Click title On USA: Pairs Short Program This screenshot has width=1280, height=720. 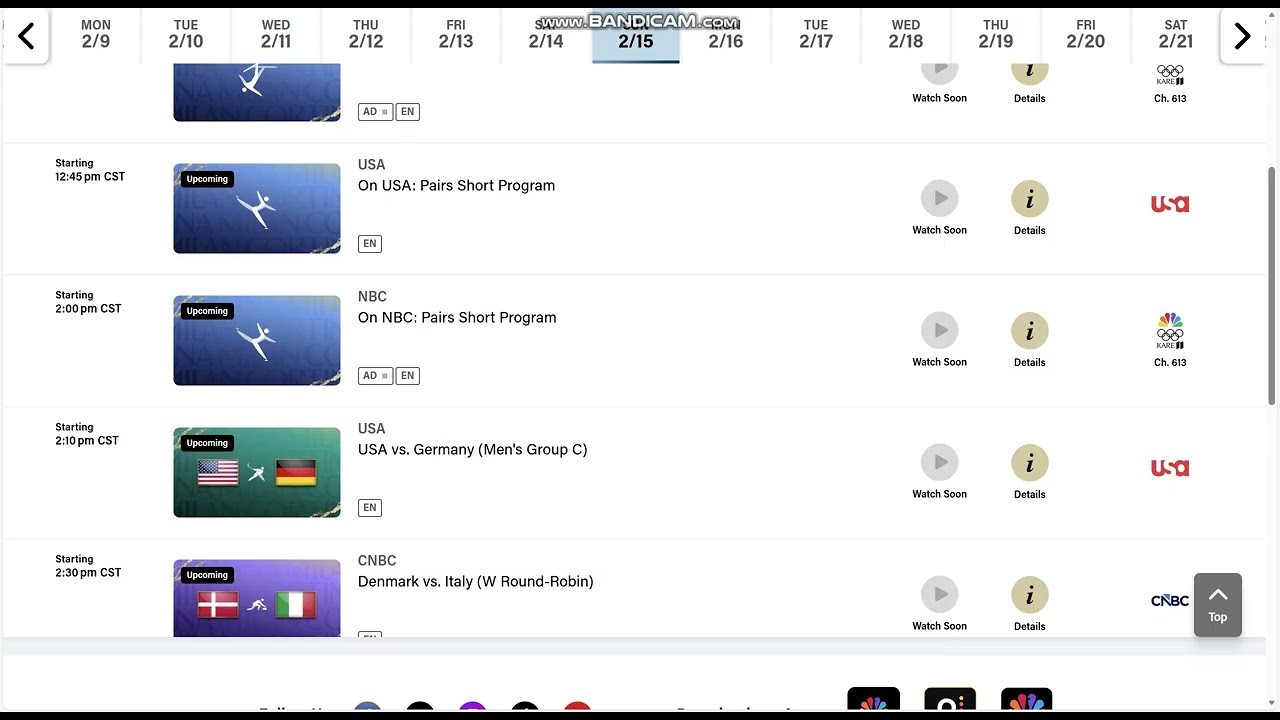point(456,186)
